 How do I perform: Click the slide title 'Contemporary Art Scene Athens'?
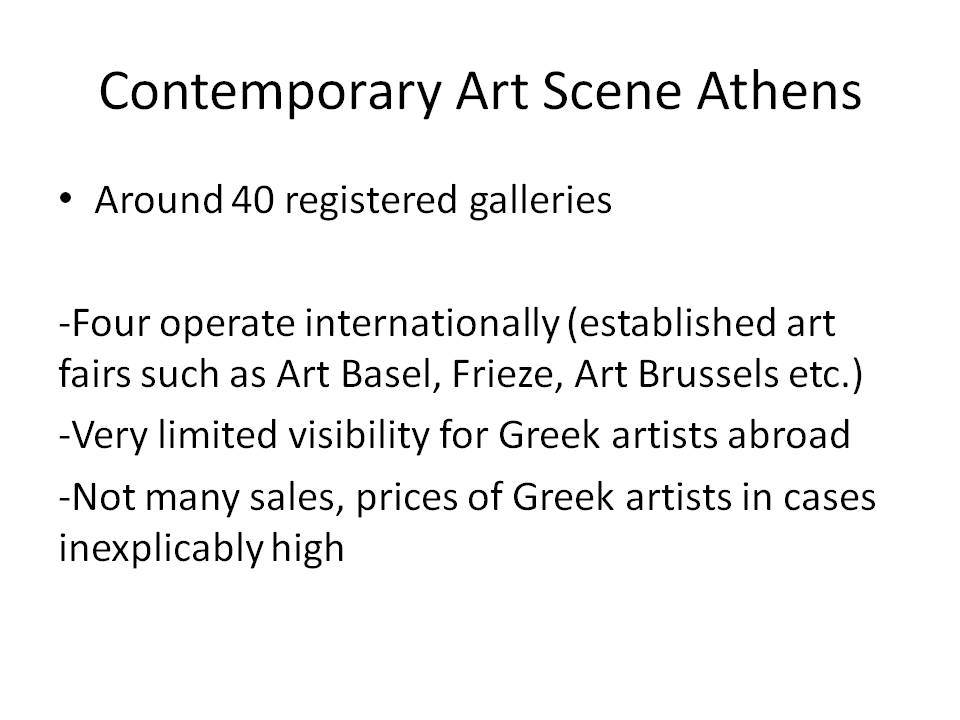[x=480, y=92]
